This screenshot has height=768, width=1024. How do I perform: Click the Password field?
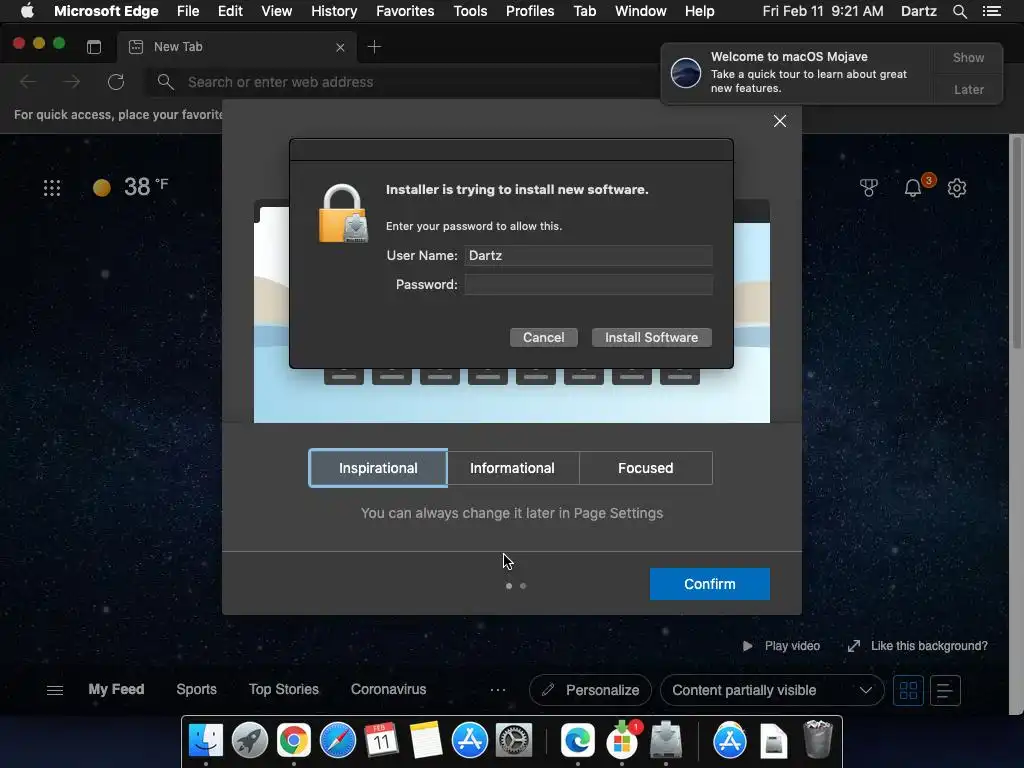588,285
